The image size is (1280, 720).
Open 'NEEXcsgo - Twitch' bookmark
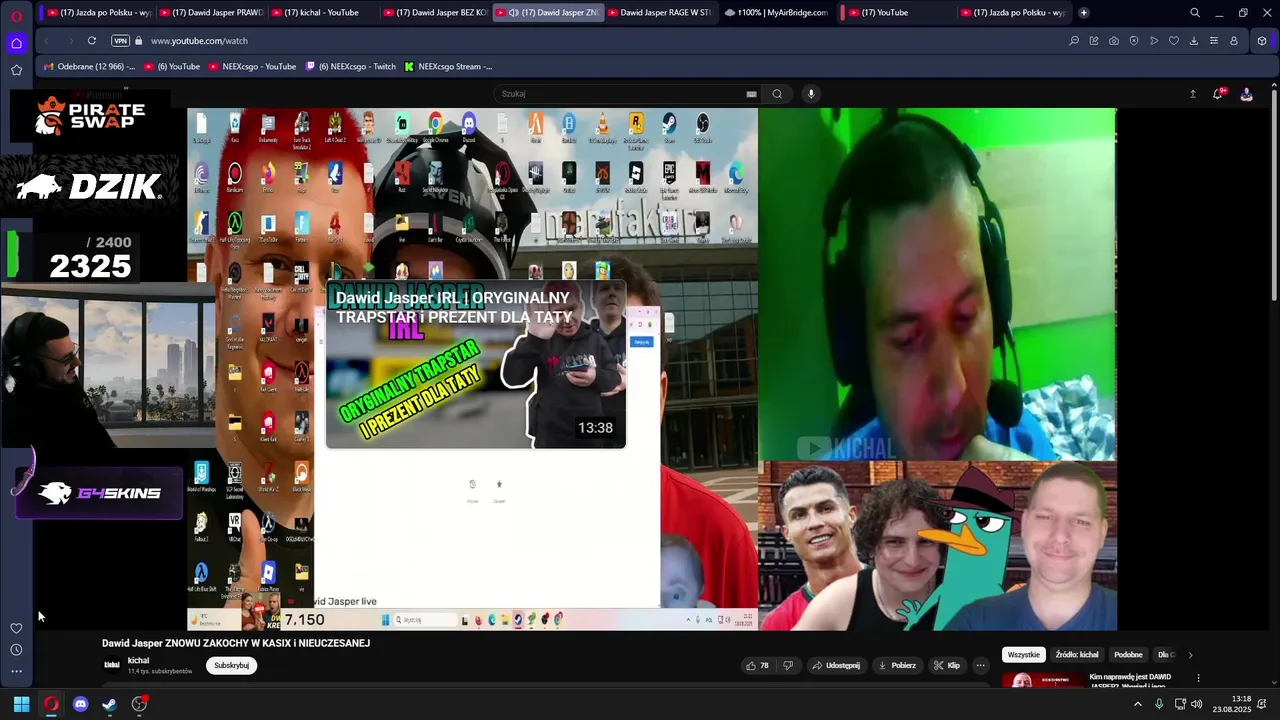(x=351, y=67)
